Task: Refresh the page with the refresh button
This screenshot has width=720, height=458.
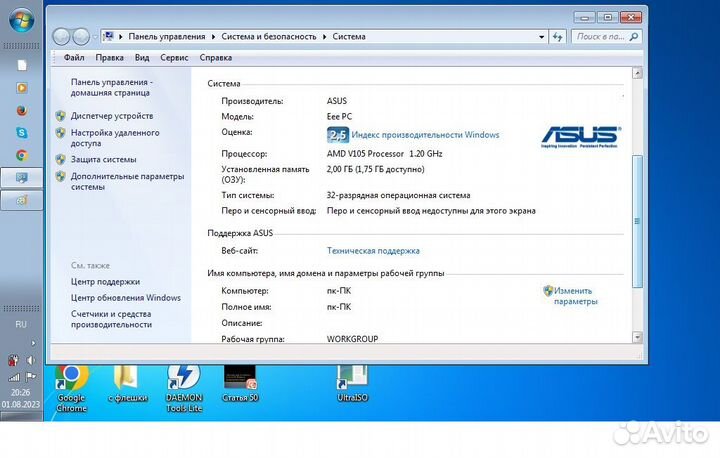Action: 558,37
